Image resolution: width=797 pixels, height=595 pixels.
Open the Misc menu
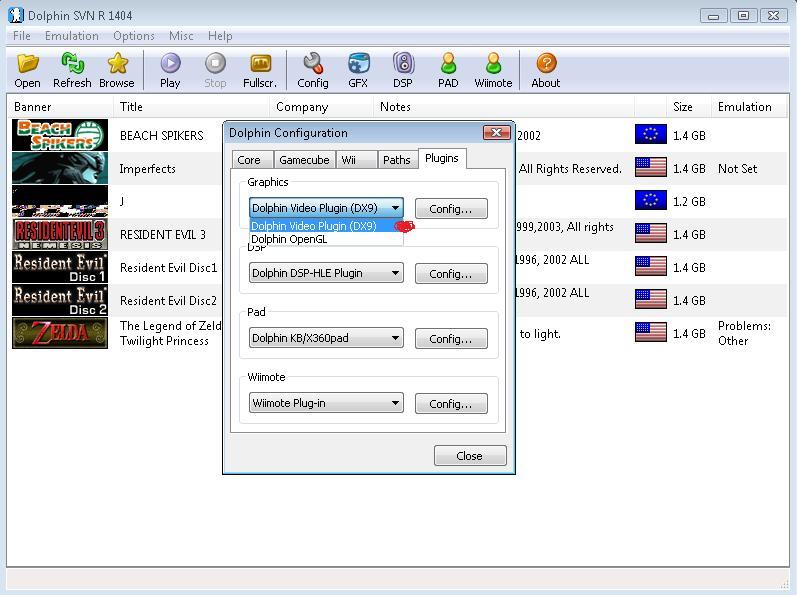pyautogui.click(x=181, y=36)
